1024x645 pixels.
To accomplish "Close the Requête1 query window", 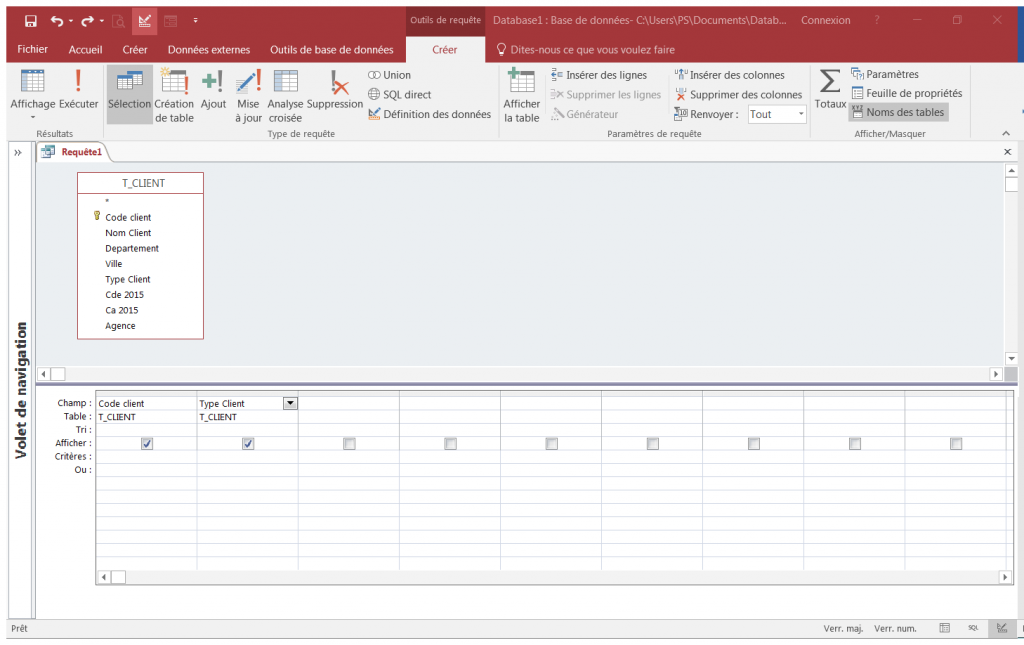I will click(x=1008, y=152).
